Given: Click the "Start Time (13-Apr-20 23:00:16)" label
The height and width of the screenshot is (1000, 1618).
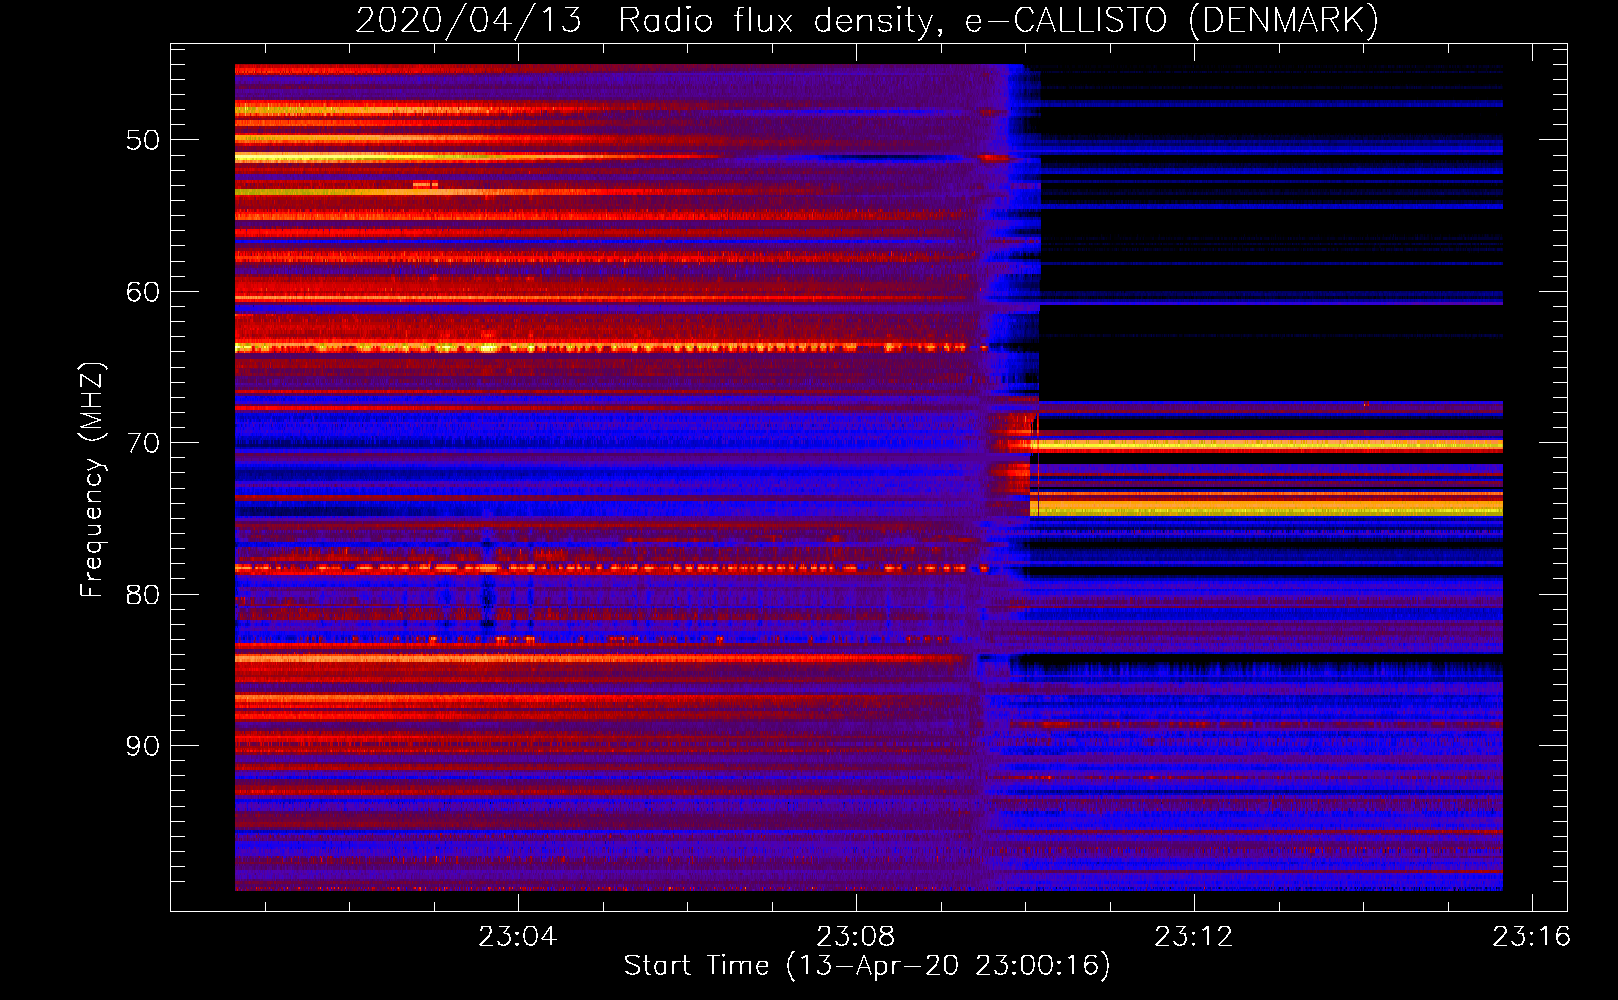Looking at the screenshot, I should click(867, 966).
